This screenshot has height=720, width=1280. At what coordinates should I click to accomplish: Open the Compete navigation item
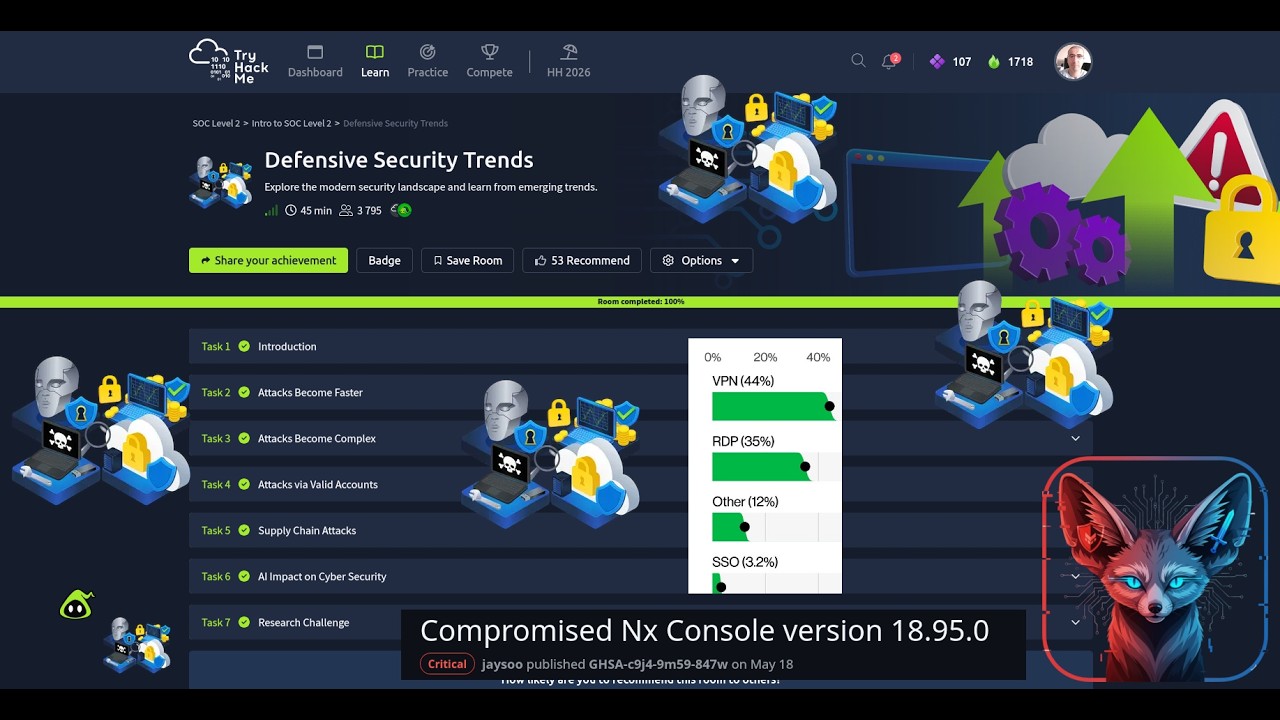489,61
